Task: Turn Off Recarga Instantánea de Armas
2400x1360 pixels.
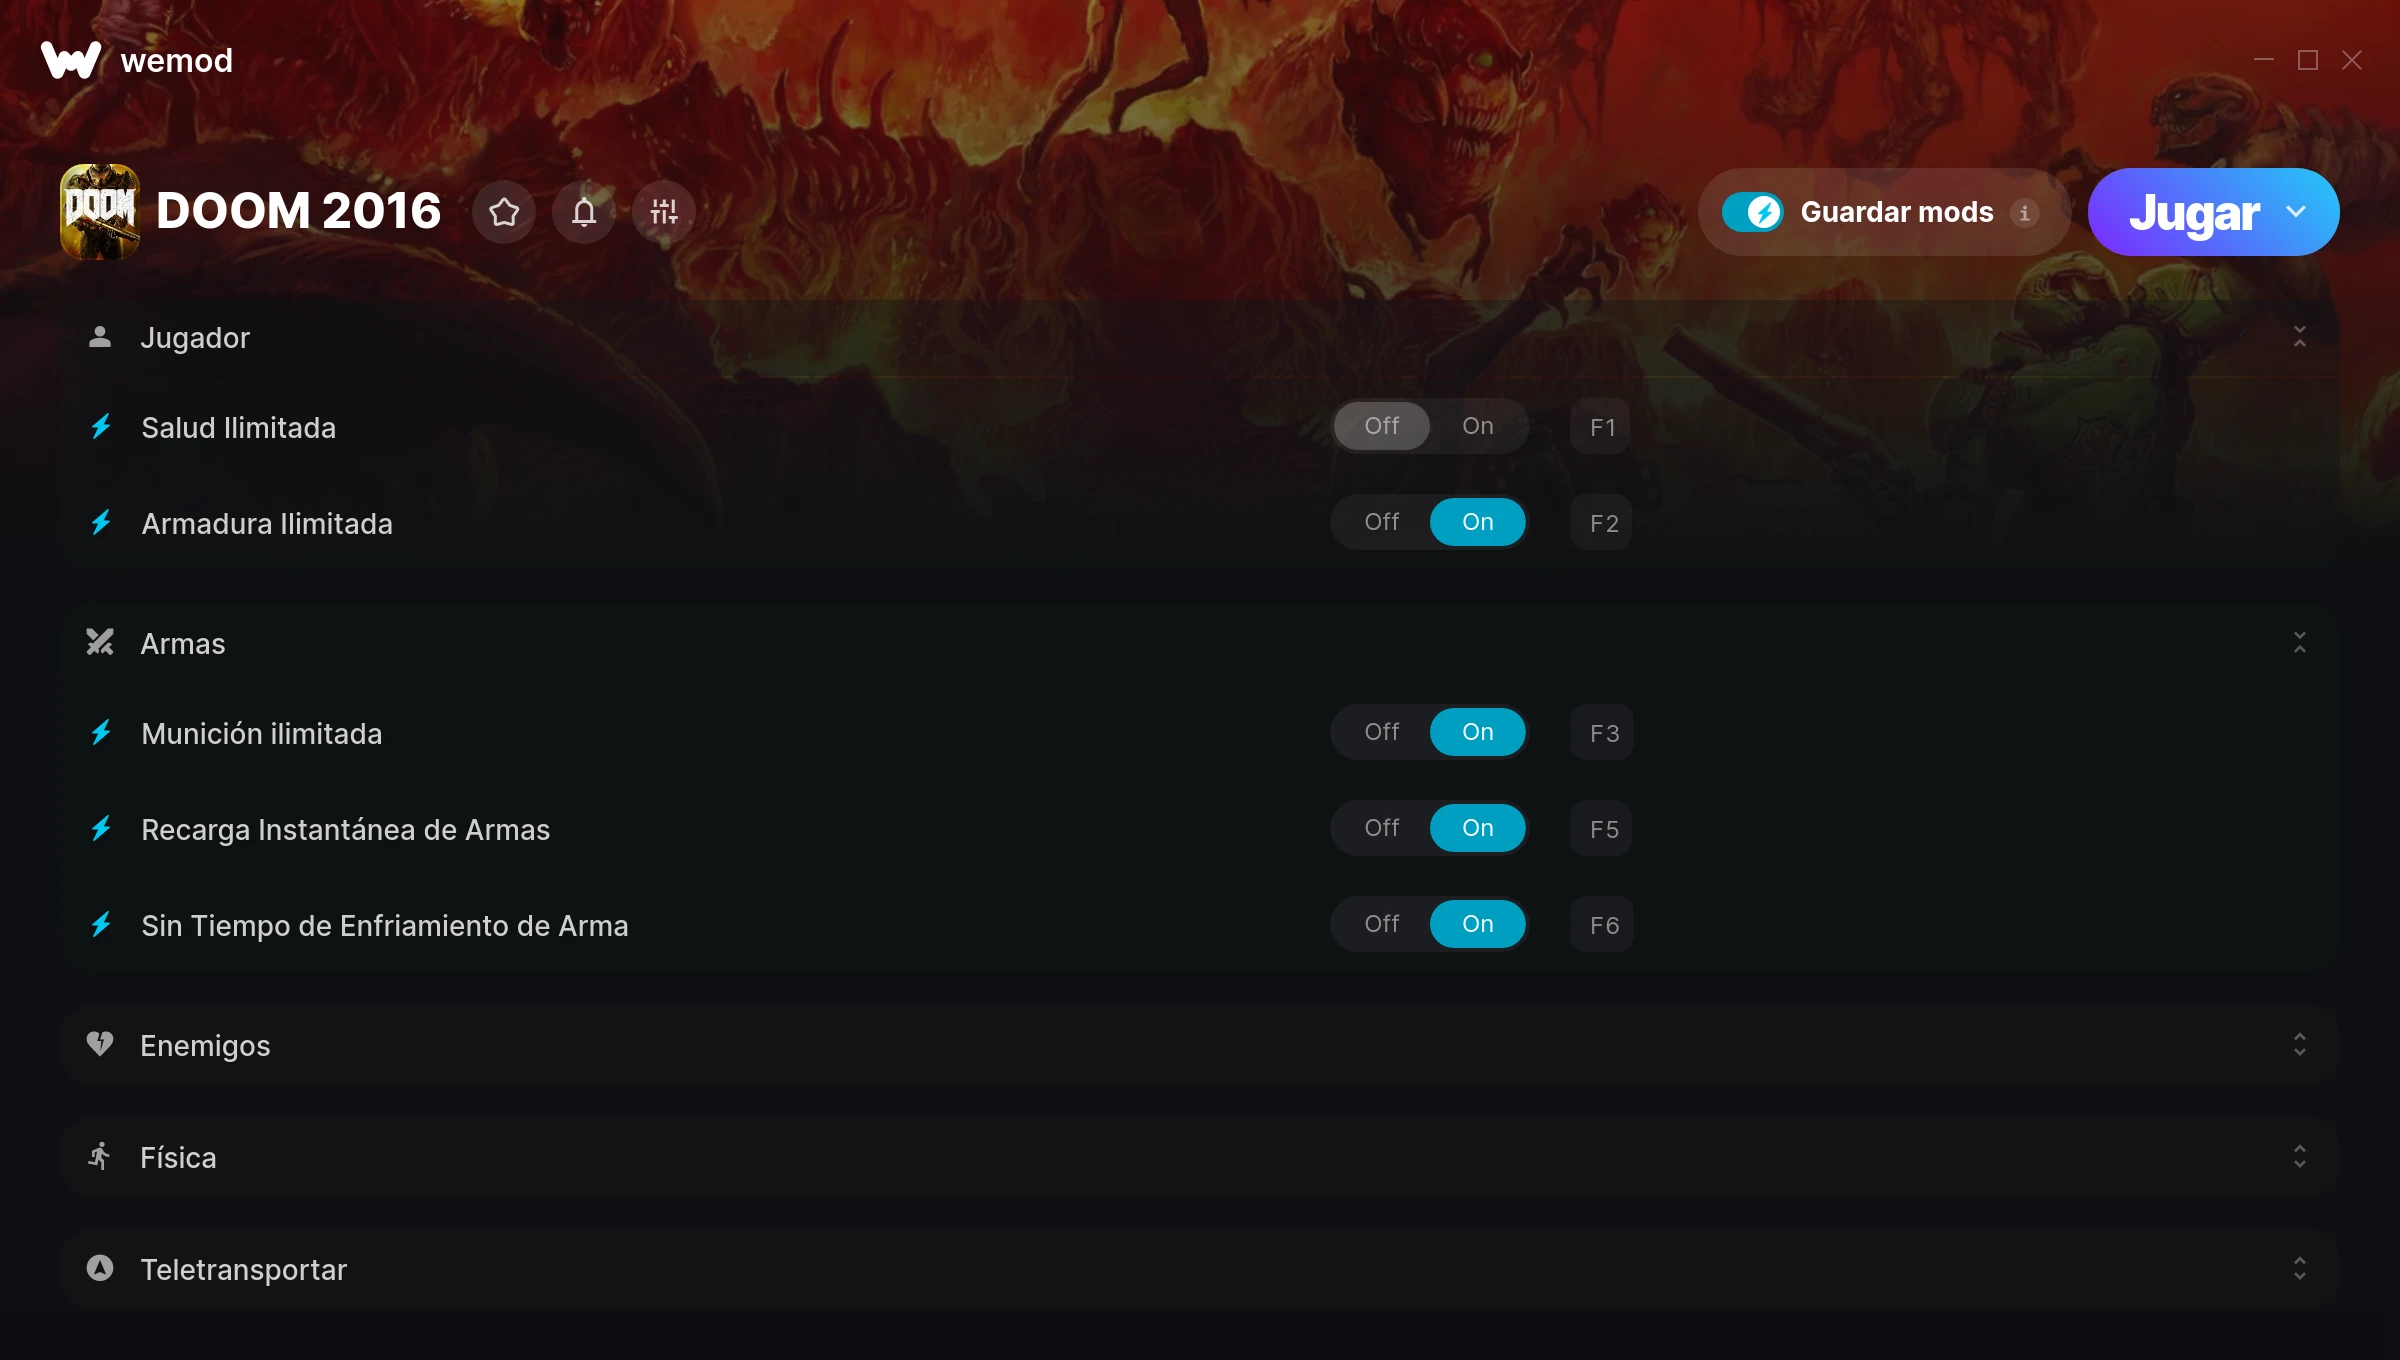Action: coord(1382,828)
